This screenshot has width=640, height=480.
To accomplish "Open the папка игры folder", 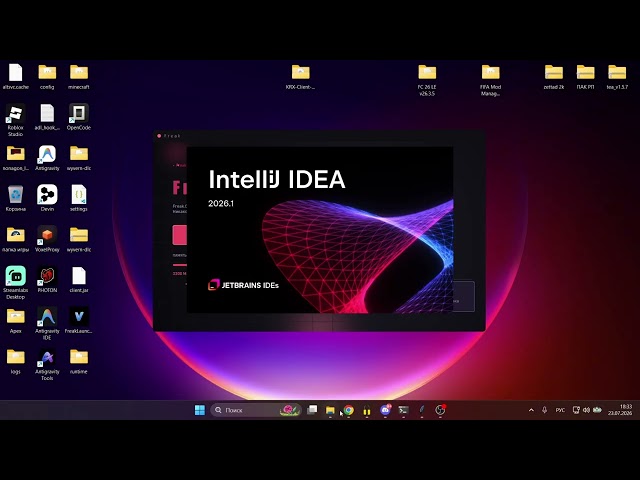I will (x=16, y=239).
